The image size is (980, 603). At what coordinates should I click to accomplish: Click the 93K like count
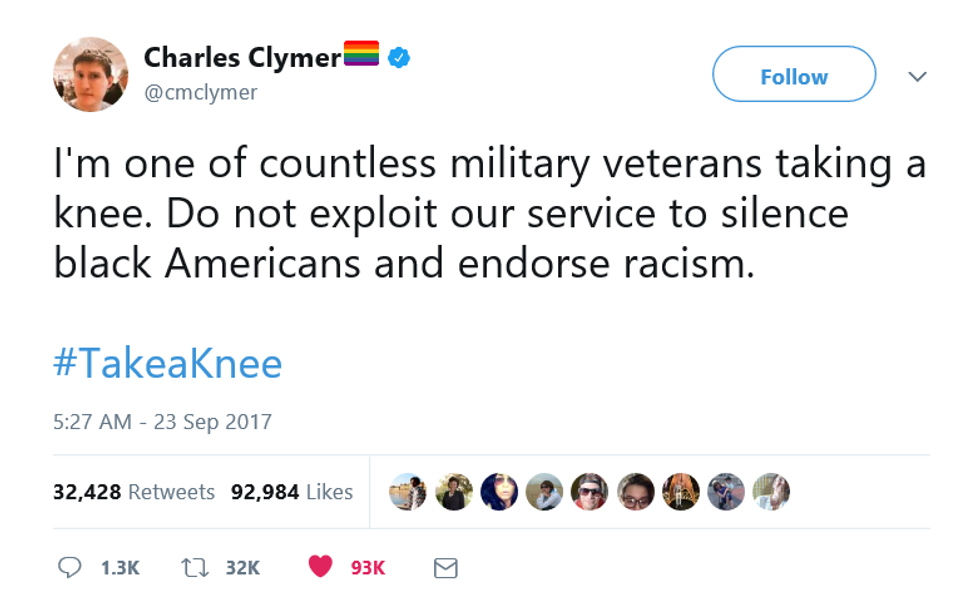pos(367,568)
